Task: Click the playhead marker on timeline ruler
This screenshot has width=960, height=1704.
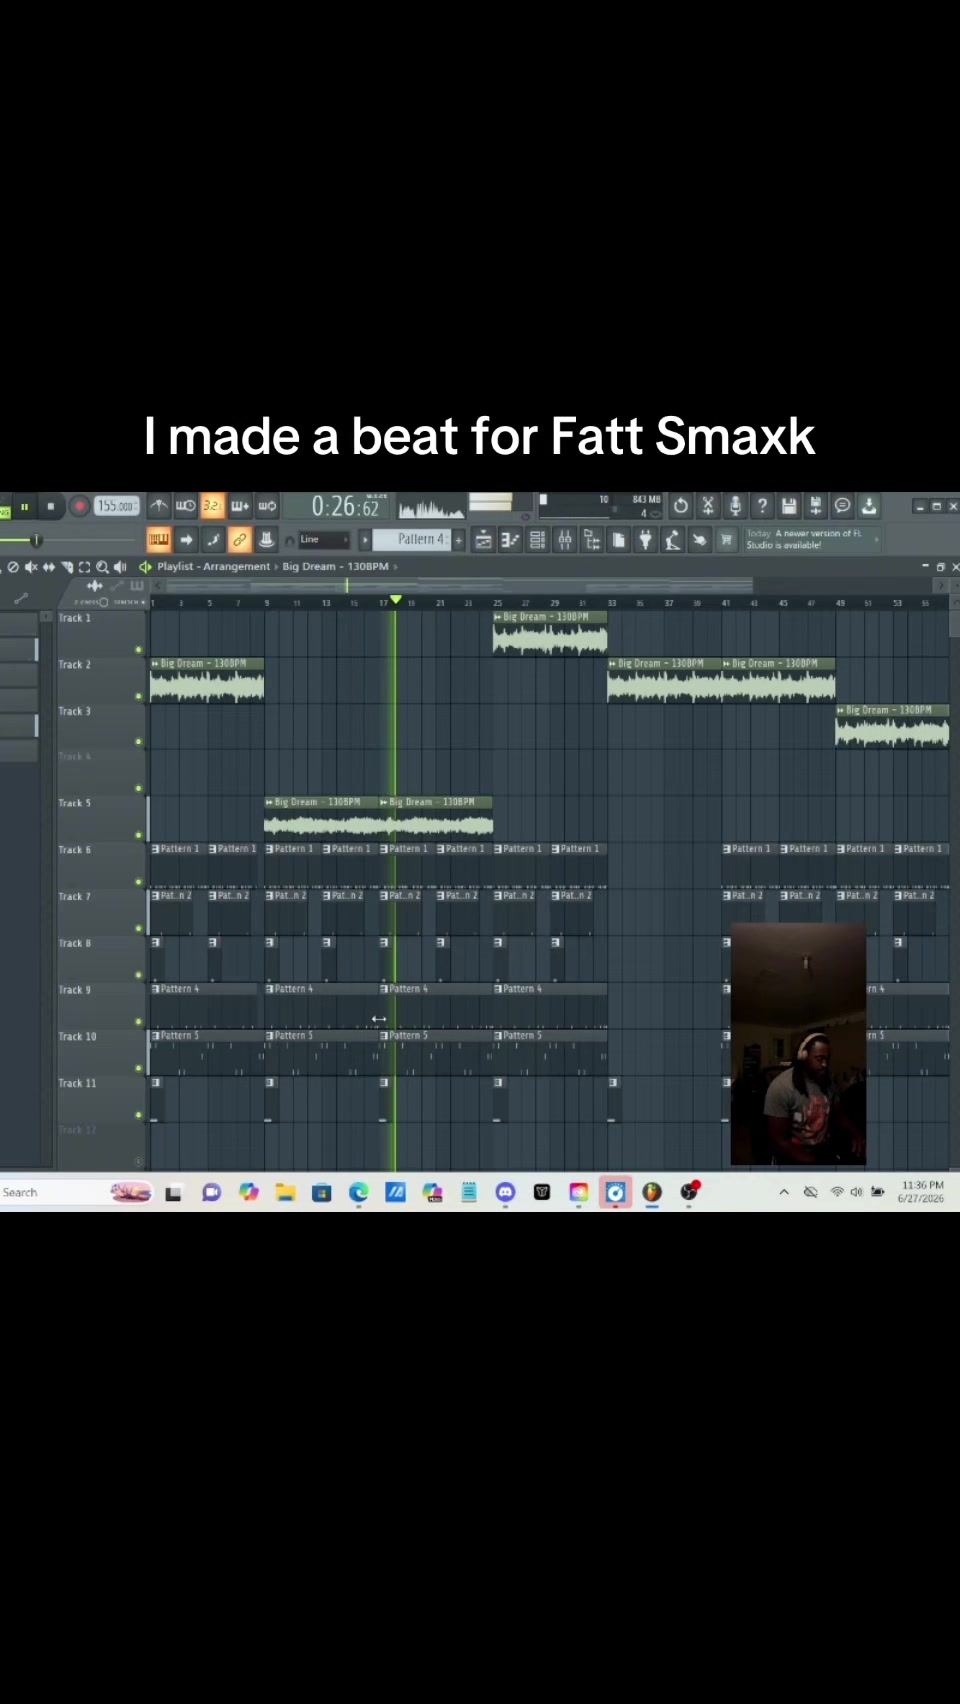Action: tap(396, 600)
